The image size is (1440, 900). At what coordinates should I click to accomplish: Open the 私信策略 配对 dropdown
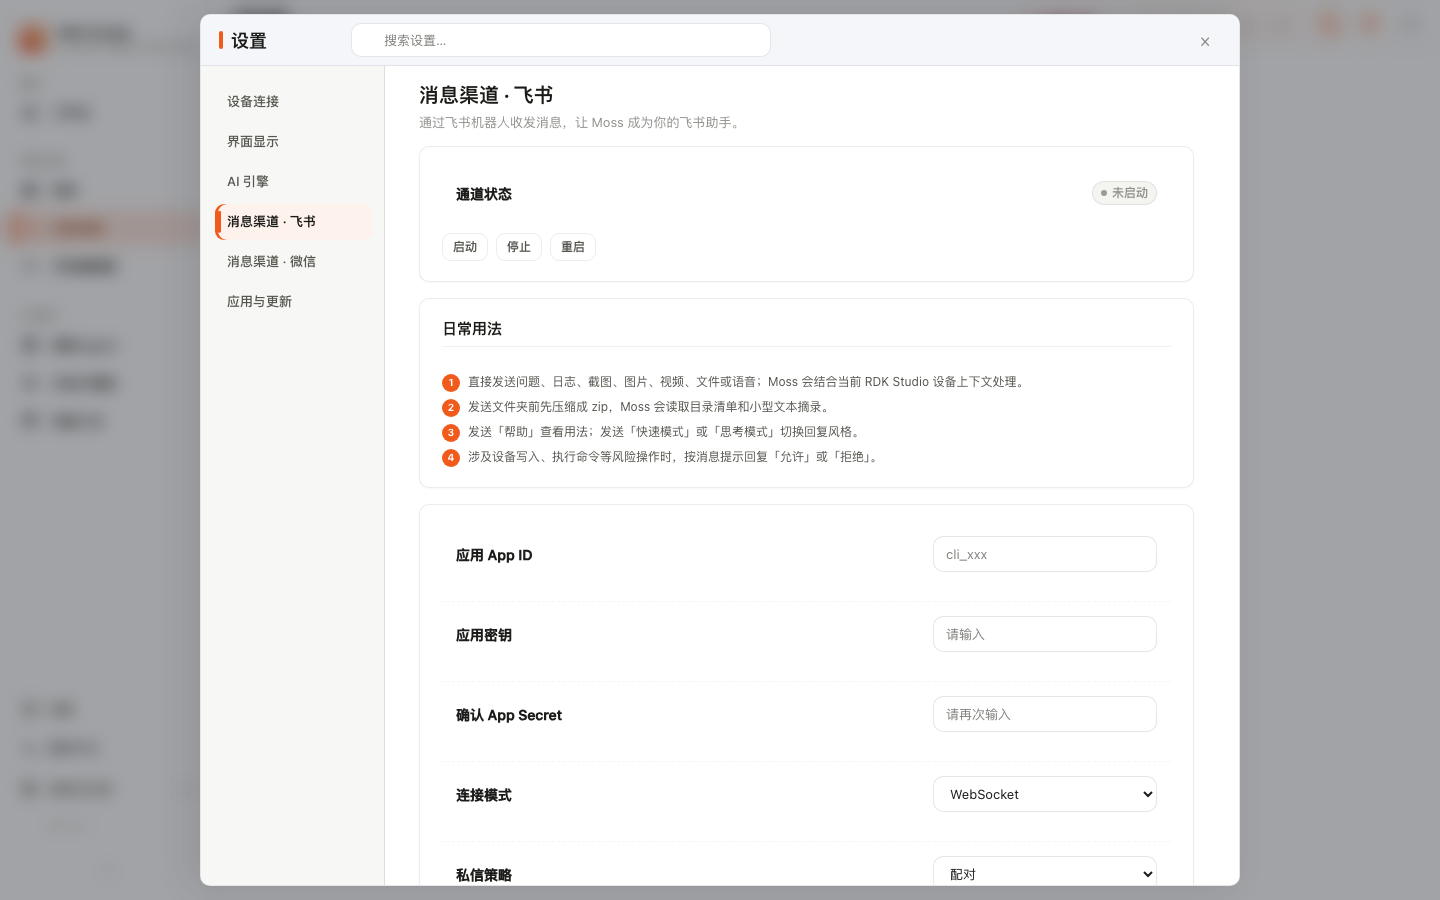point(1045,872)
